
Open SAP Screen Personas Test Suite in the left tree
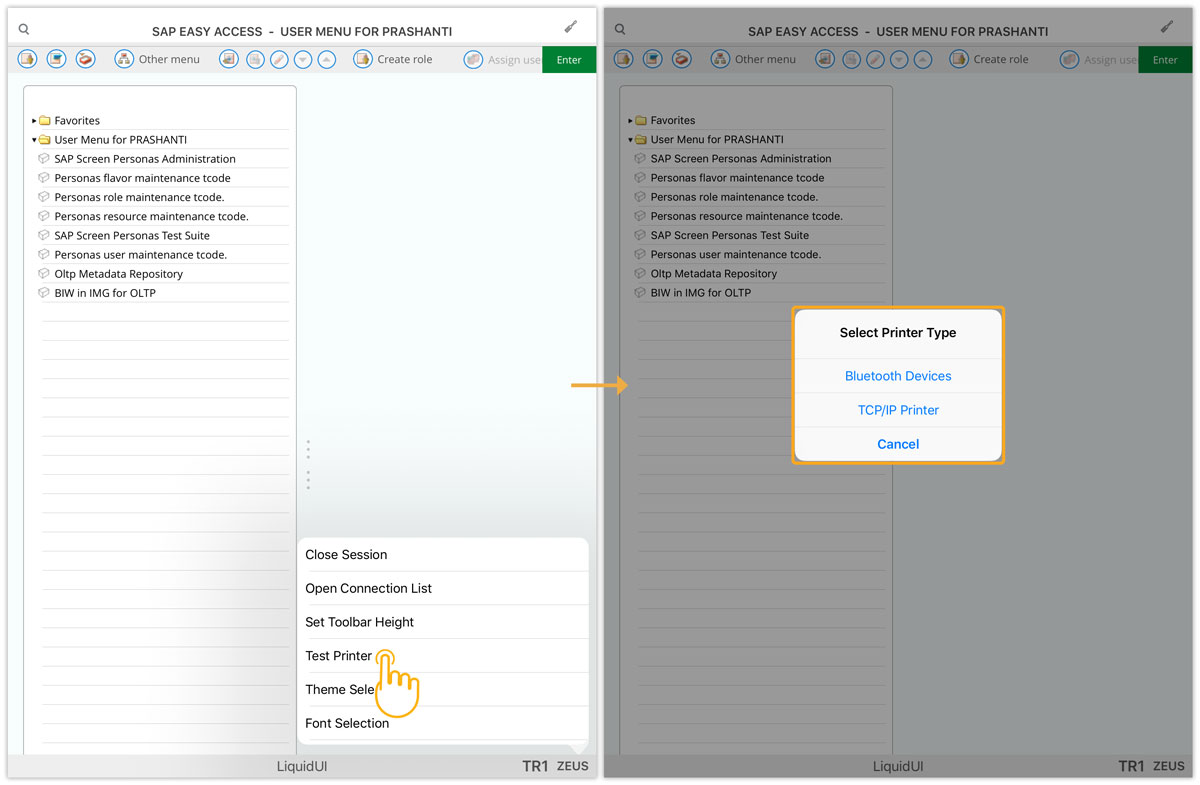point(132,235)
